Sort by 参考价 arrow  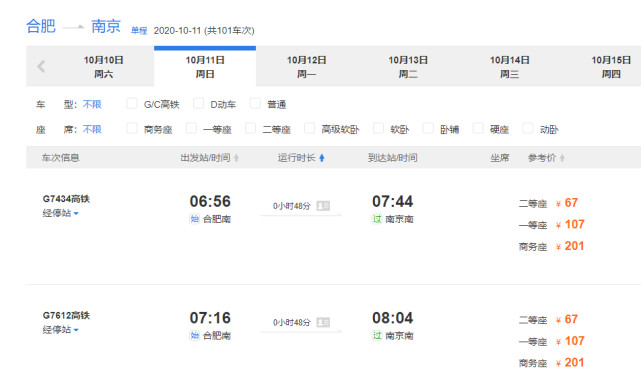[563, 158]
